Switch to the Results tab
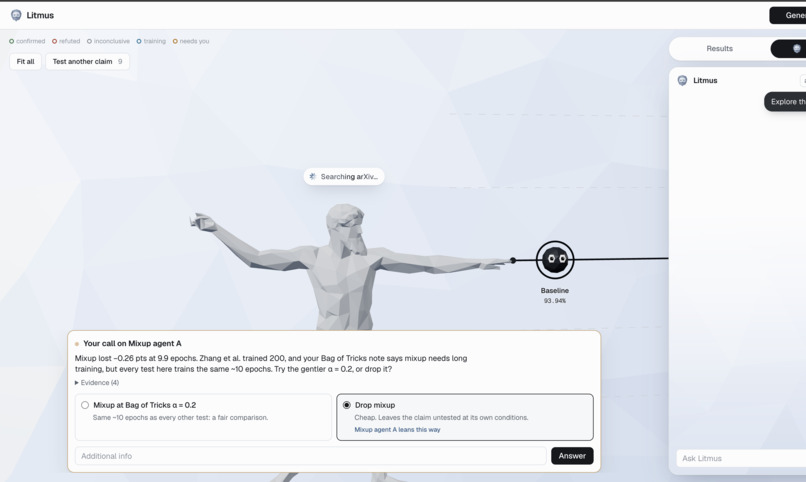 pyautogui.click(x=719, y=48)
